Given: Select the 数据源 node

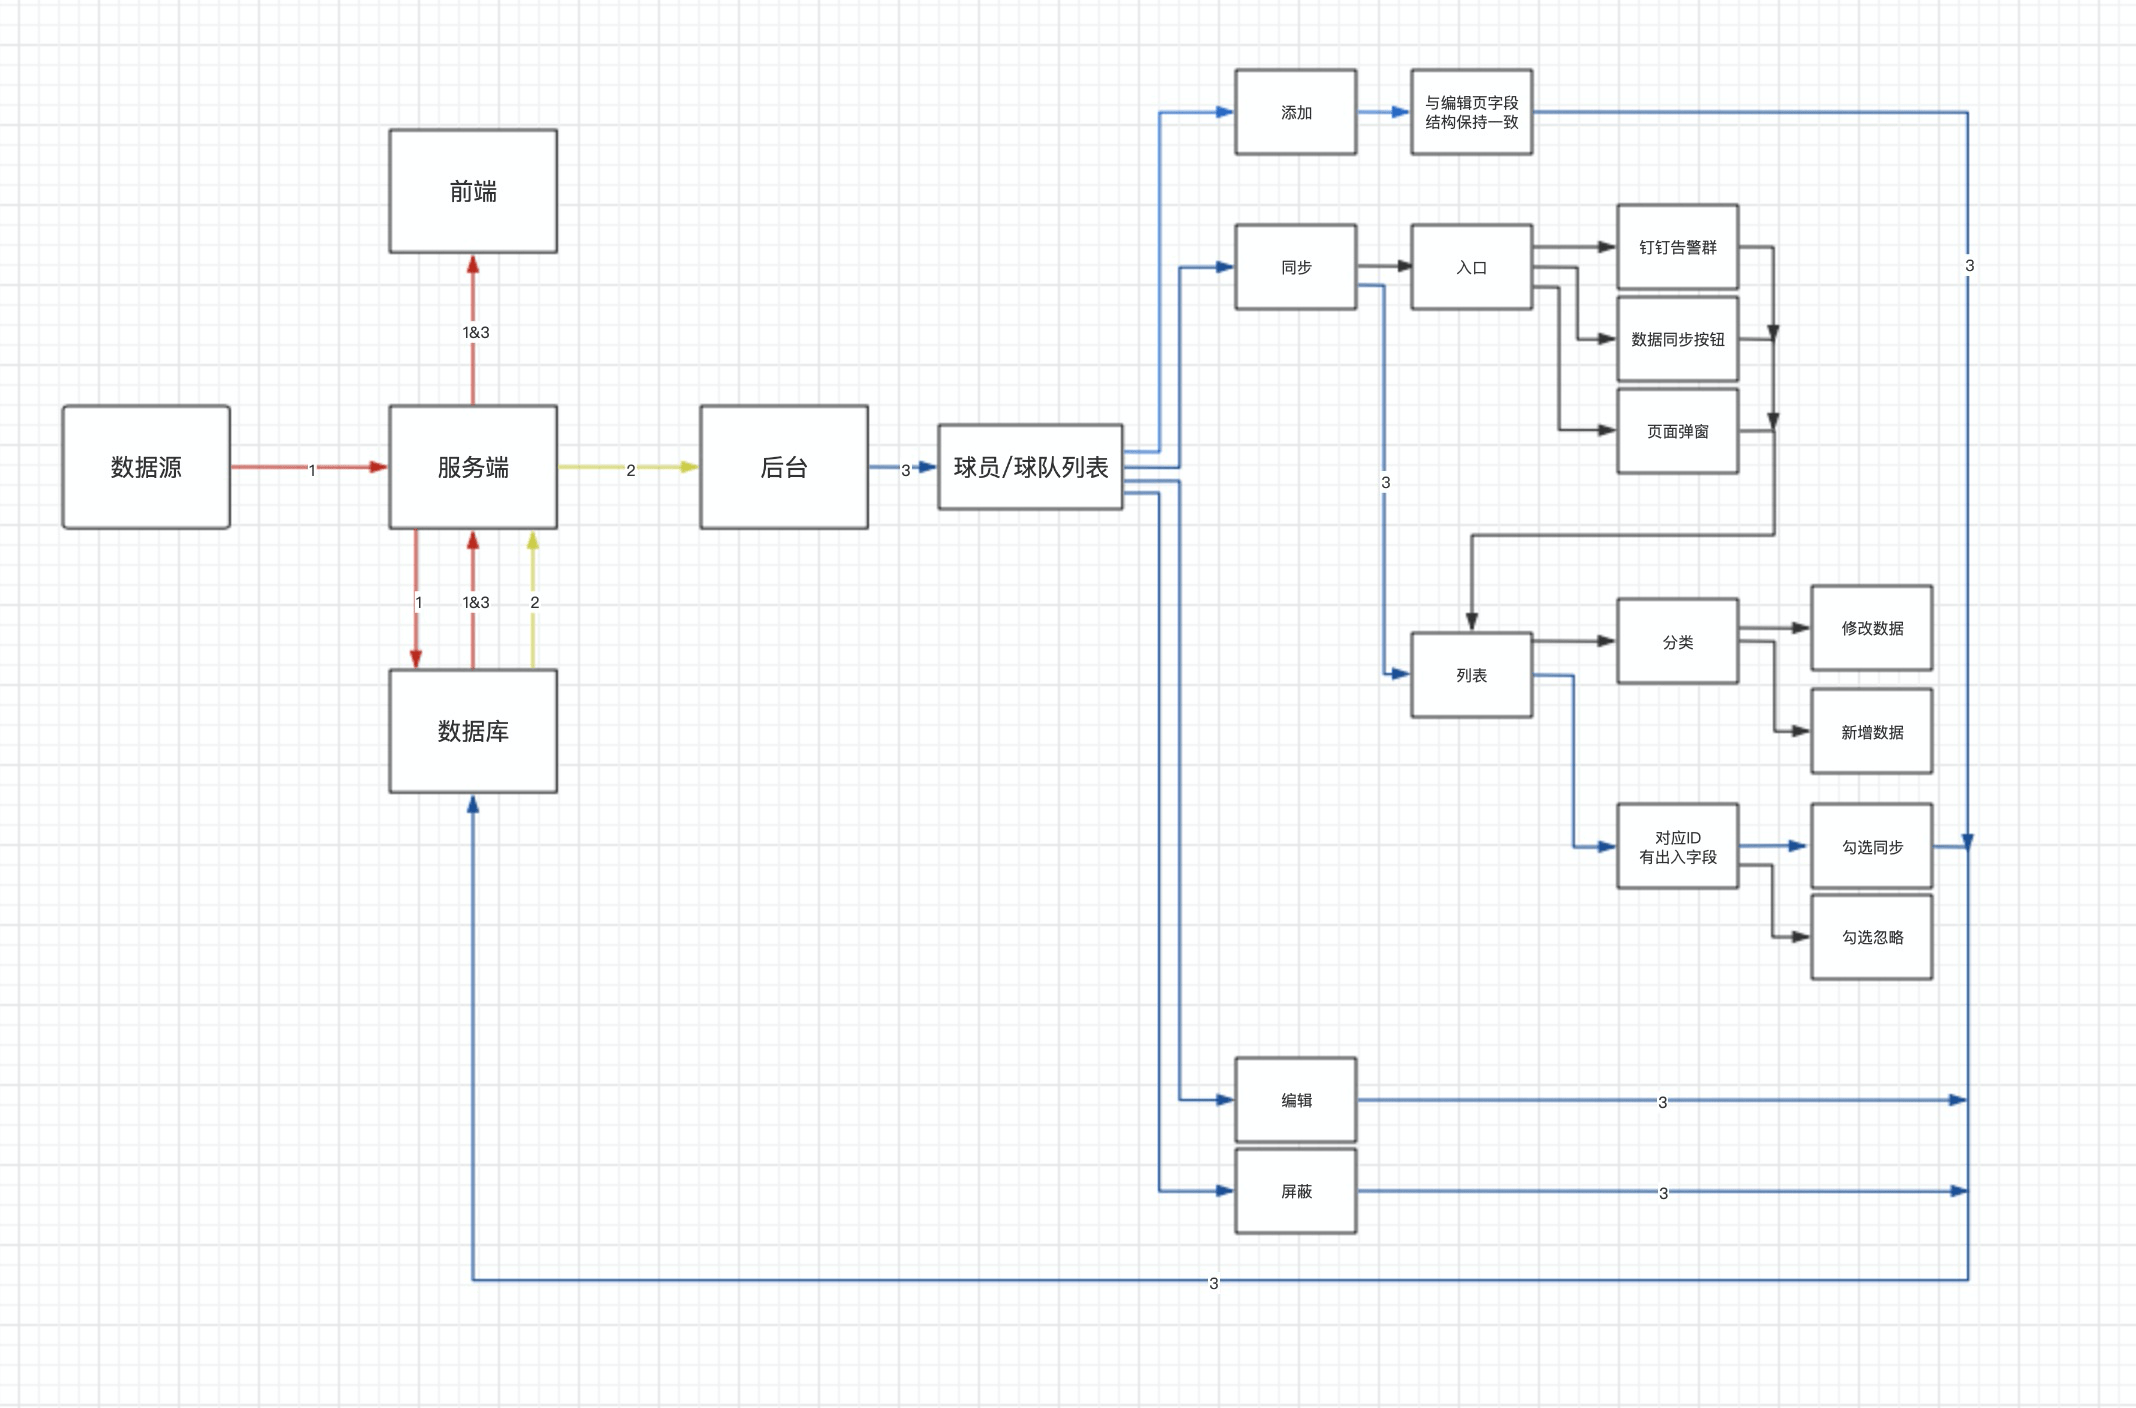Looking at the screenshot, I should pyautogui.click(x=146, y=467).
